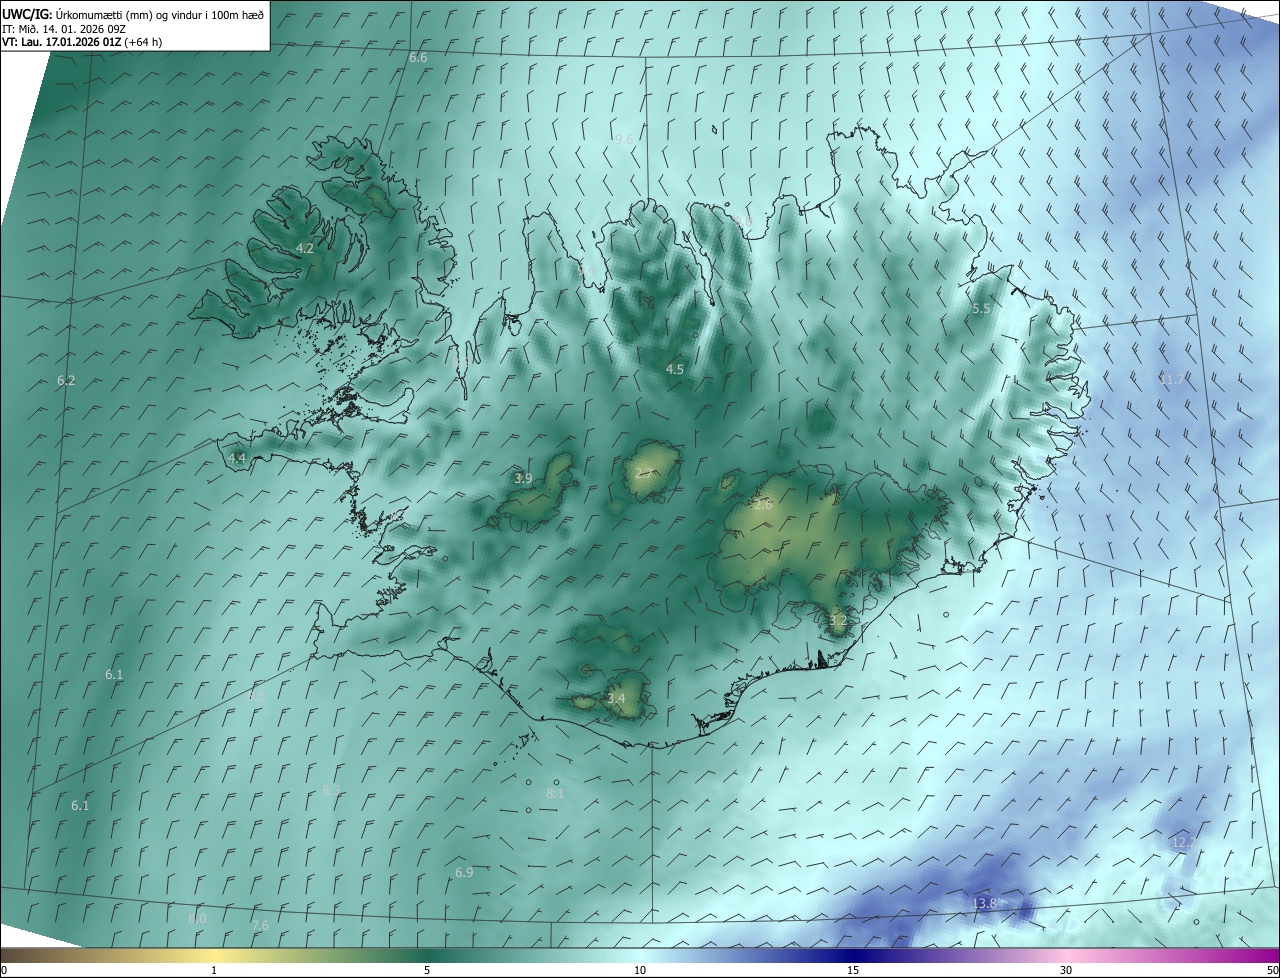Click the 50 tick label on the color scale

[x=1272, y=970]
